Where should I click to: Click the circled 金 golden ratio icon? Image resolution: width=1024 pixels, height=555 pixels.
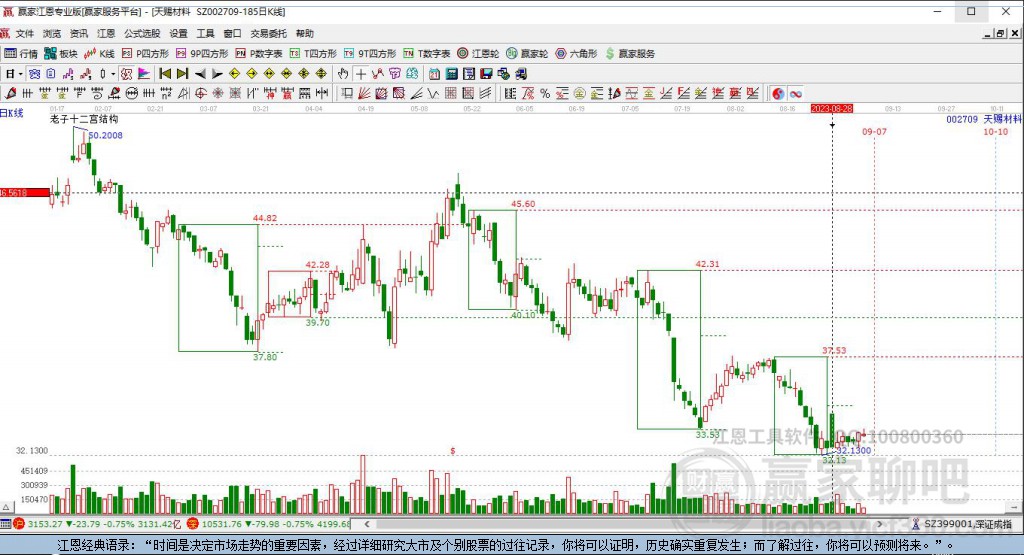[x=579, y=93]
